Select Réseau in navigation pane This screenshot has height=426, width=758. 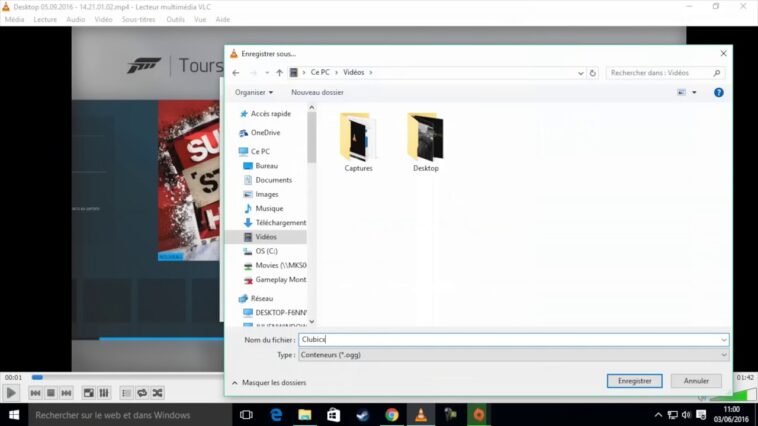(x=256, y=298)
